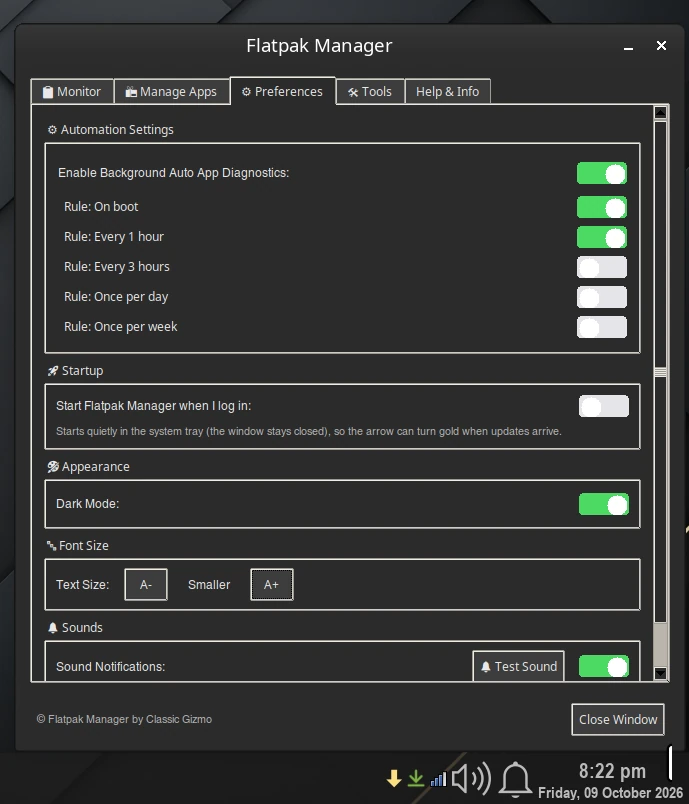Click the Startup section heading
The height and width of the screenshot is (804, 689).
coord(75,371)
